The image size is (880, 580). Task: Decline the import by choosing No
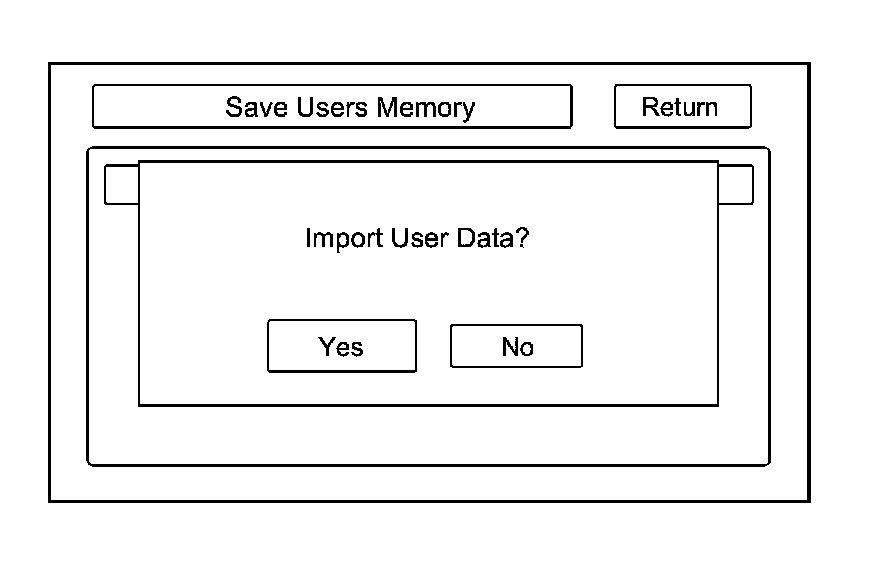[516, 346]
